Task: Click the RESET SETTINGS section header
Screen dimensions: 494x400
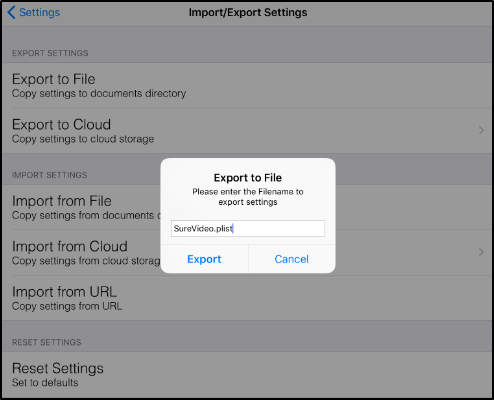Action: click(47, 342)
